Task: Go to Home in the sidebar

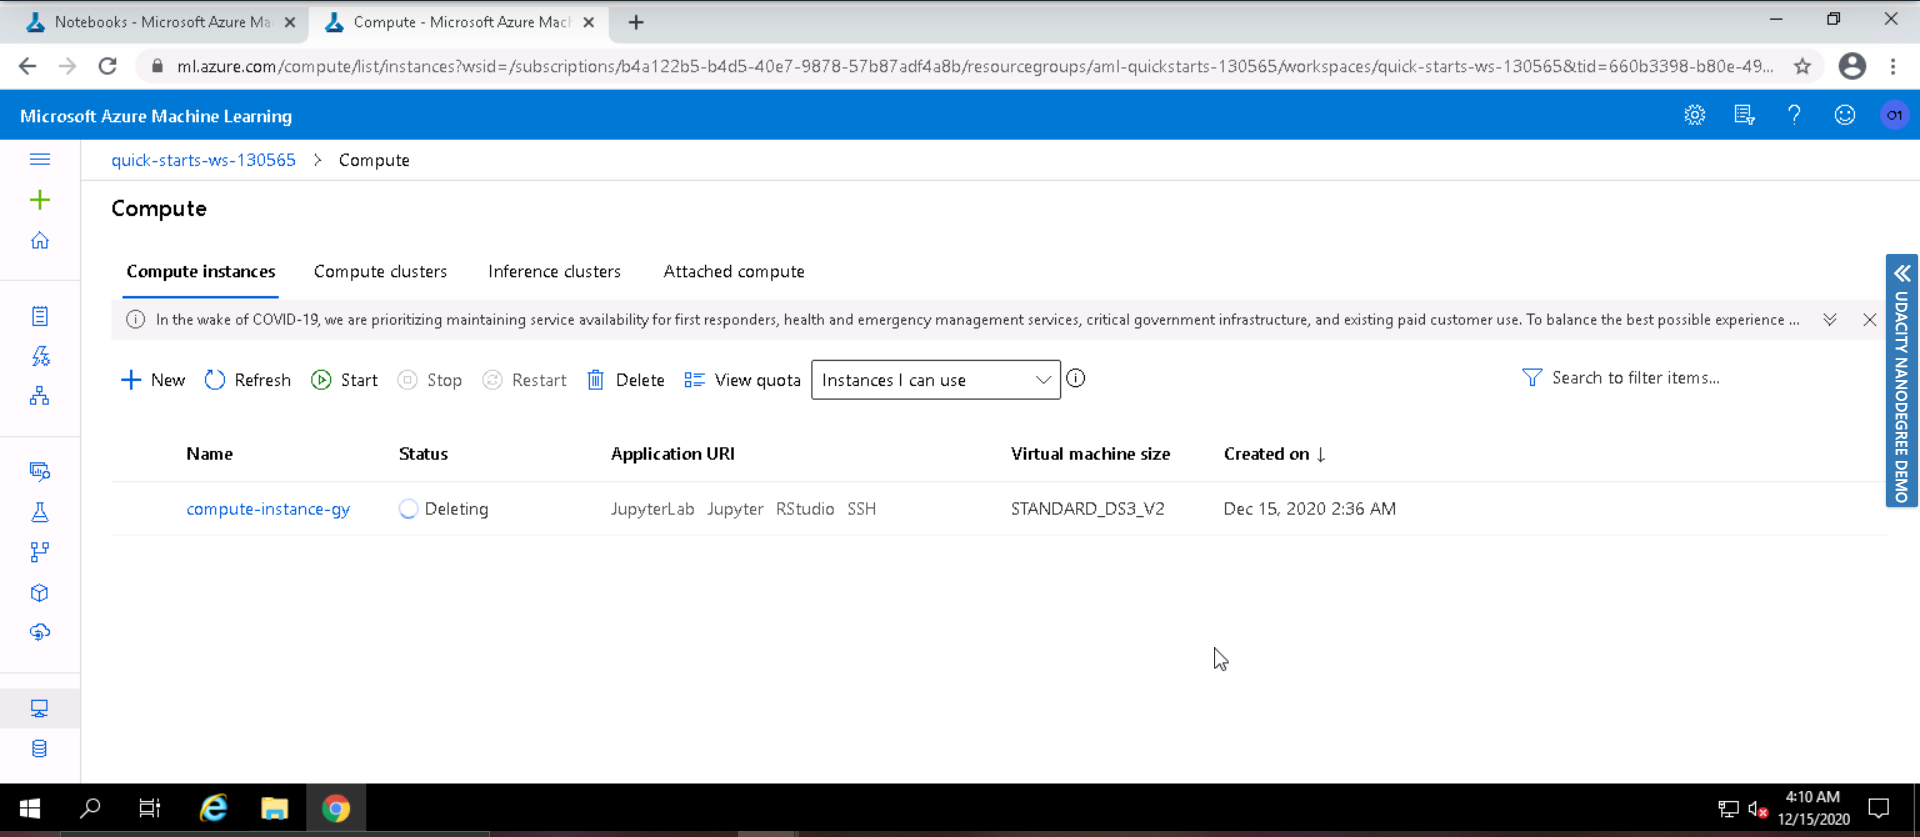Action: click(40, 241)
